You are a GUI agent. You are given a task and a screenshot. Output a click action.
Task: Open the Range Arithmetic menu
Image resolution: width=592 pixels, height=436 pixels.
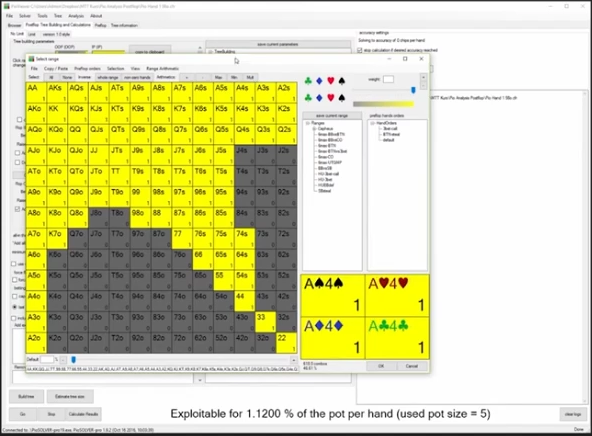point(162,69)
